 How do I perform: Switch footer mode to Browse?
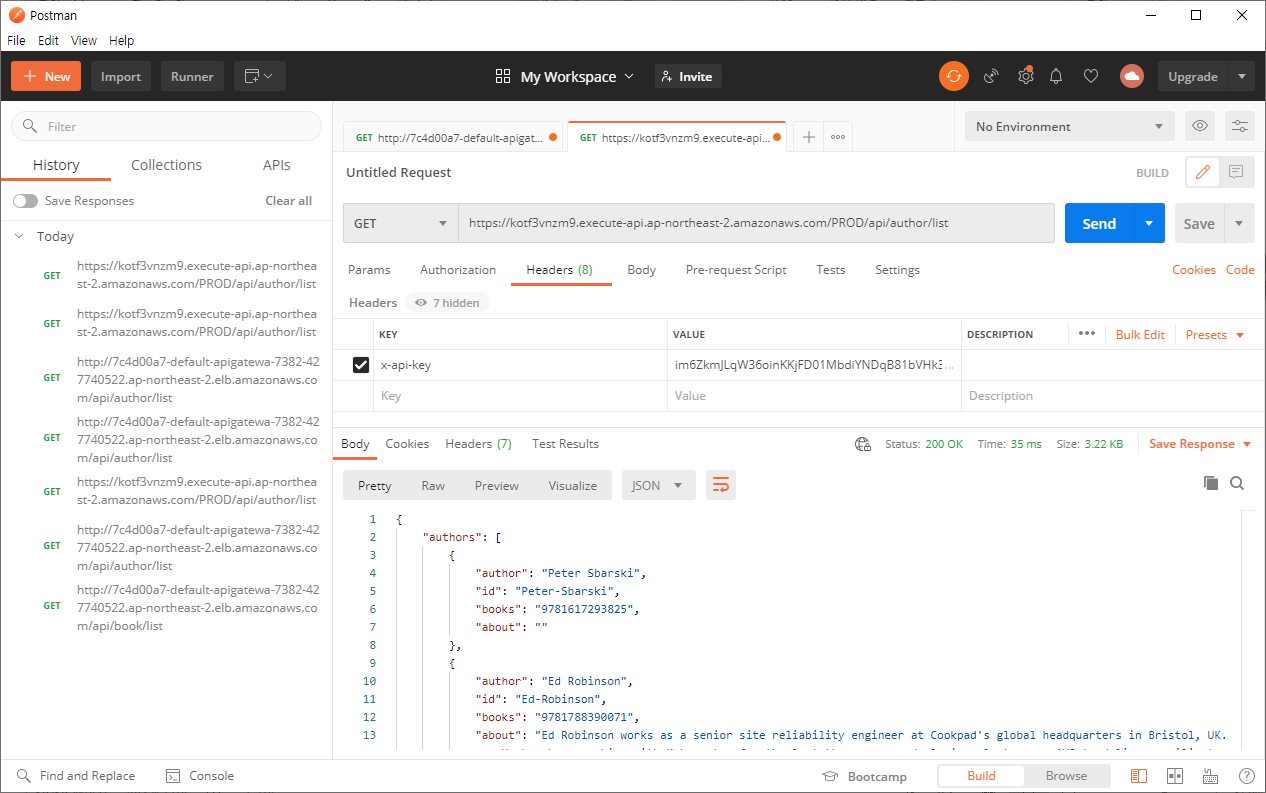click(x=1066, y=776)
